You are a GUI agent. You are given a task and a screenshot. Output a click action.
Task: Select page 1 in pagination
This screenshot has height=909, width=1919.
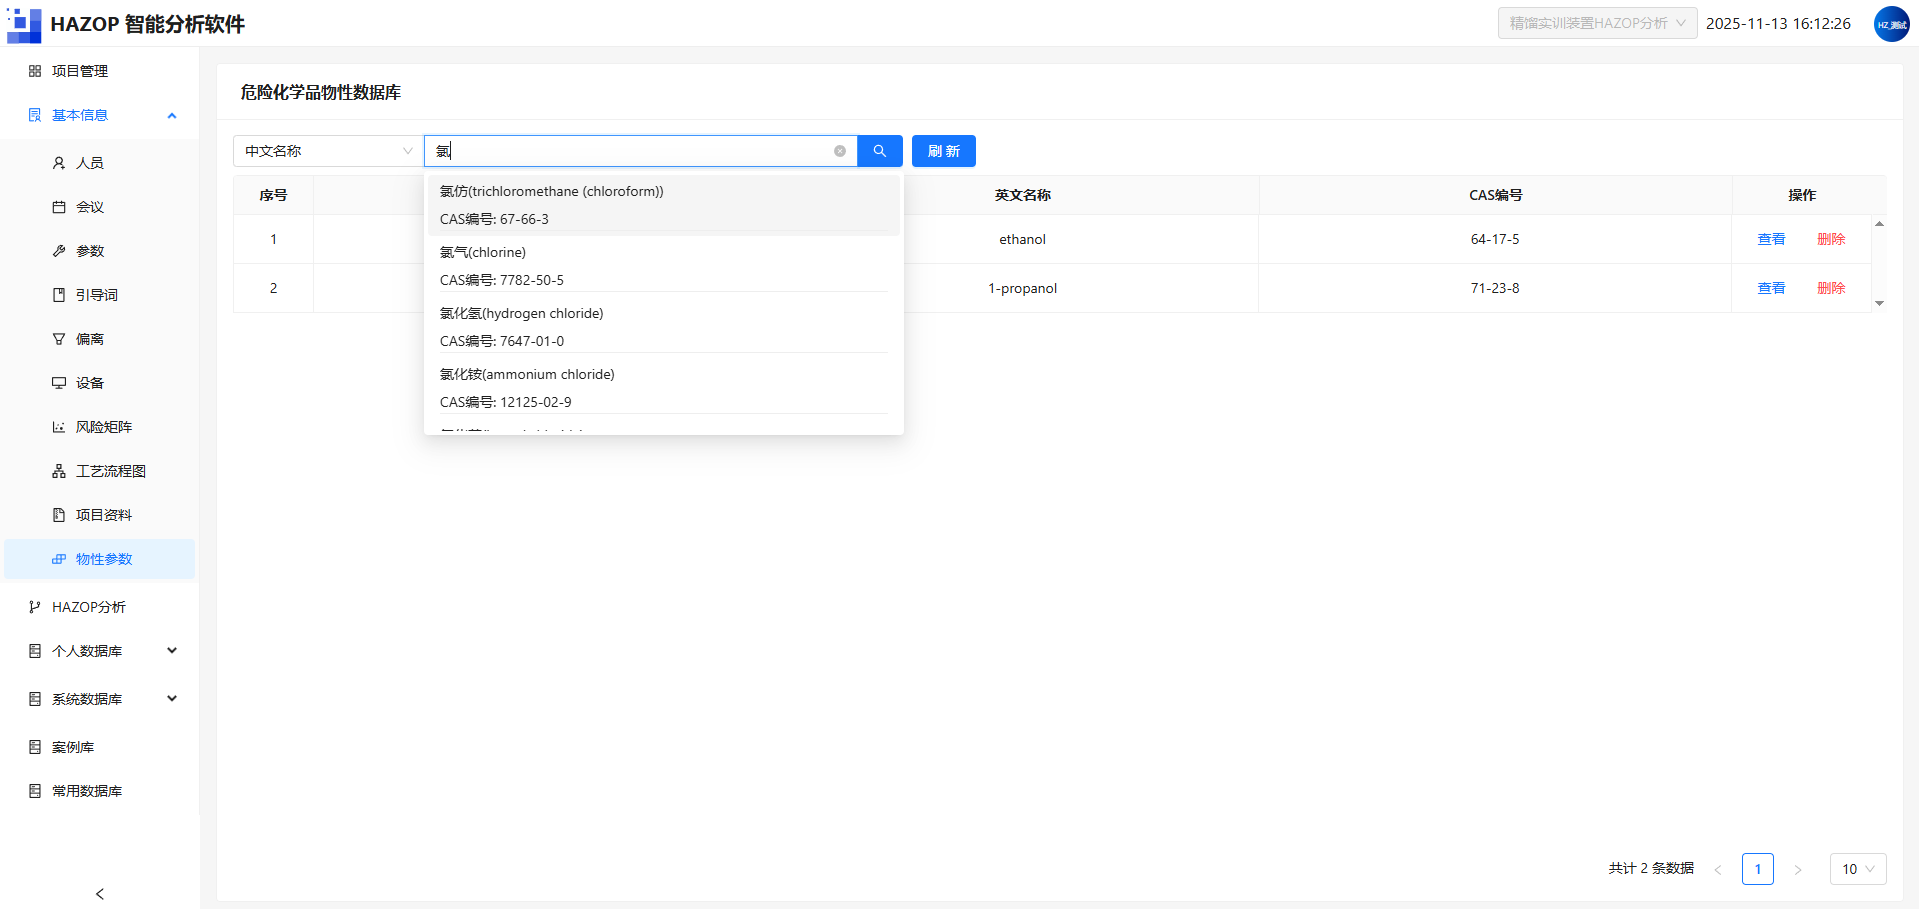(x=1758, y=869)
